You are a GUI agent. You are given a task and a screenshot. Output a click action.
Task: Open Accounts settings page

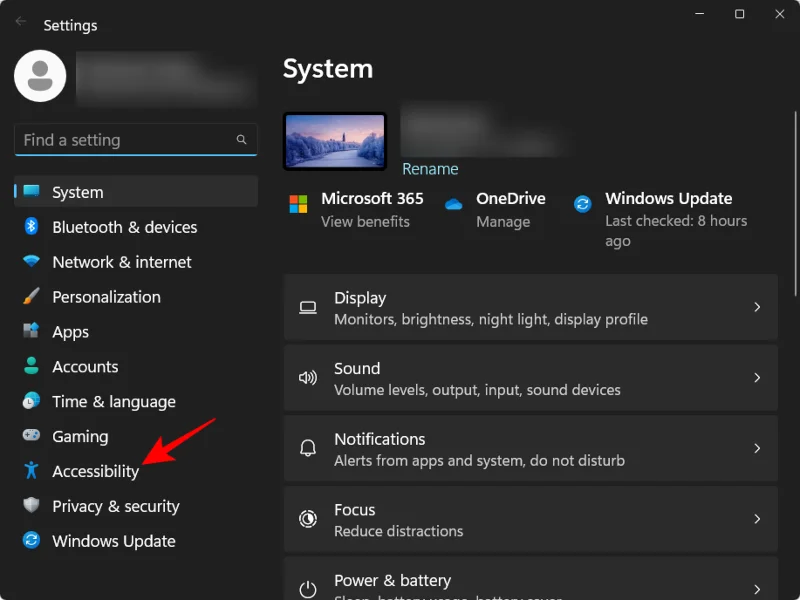pyautogui.click(x=136, y=366)
